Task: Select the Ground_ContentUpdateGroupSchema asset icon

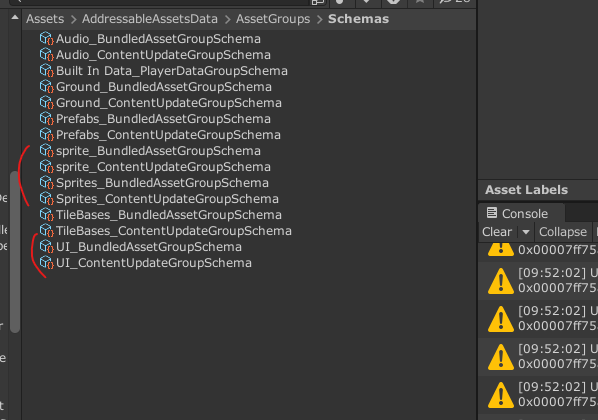Action: [47, 103]
